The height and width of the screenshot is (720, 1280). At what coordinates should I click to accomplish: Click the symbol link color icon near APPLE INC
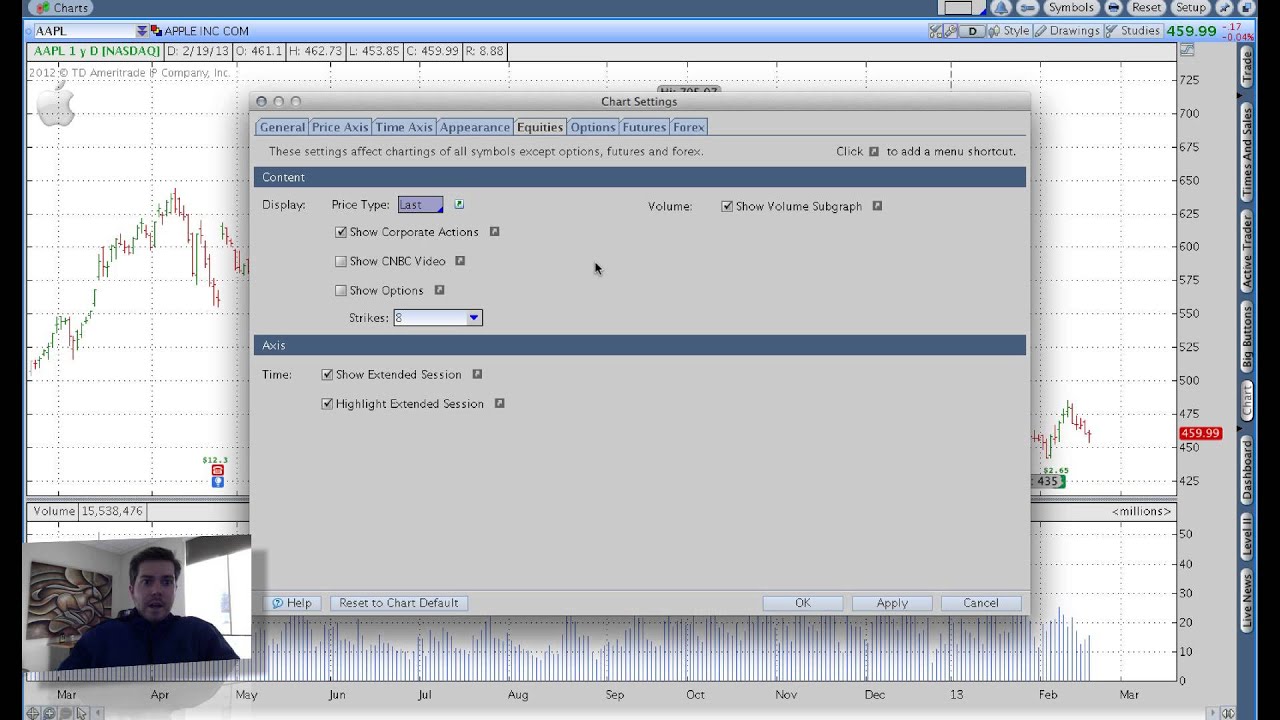[x=156, y=31]
